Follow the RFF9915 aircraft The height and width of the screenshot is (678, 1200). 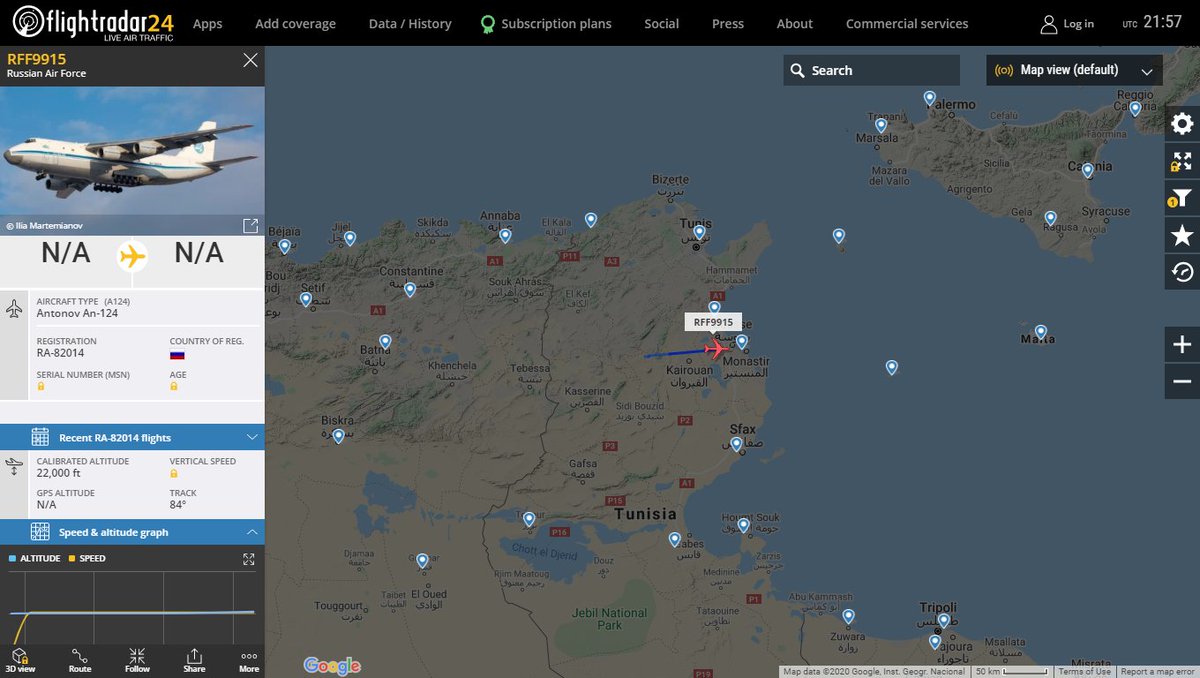tap(137, 660)
